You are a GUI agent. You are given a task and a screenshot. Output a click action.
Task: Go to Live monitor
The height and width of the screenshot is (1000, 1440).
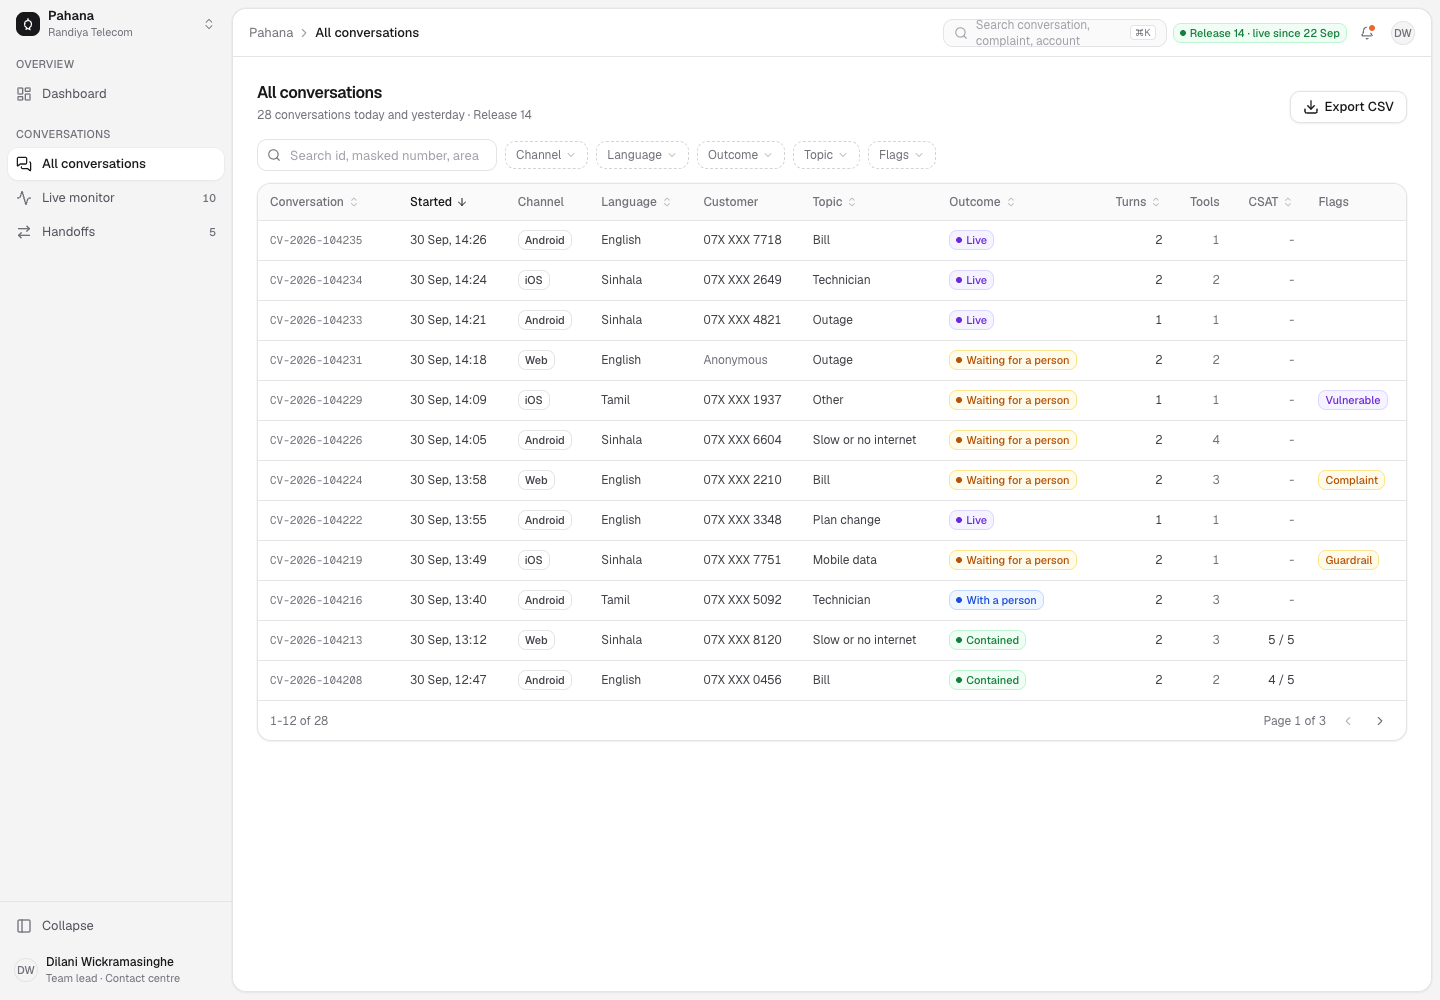click(x=116, y=198)
